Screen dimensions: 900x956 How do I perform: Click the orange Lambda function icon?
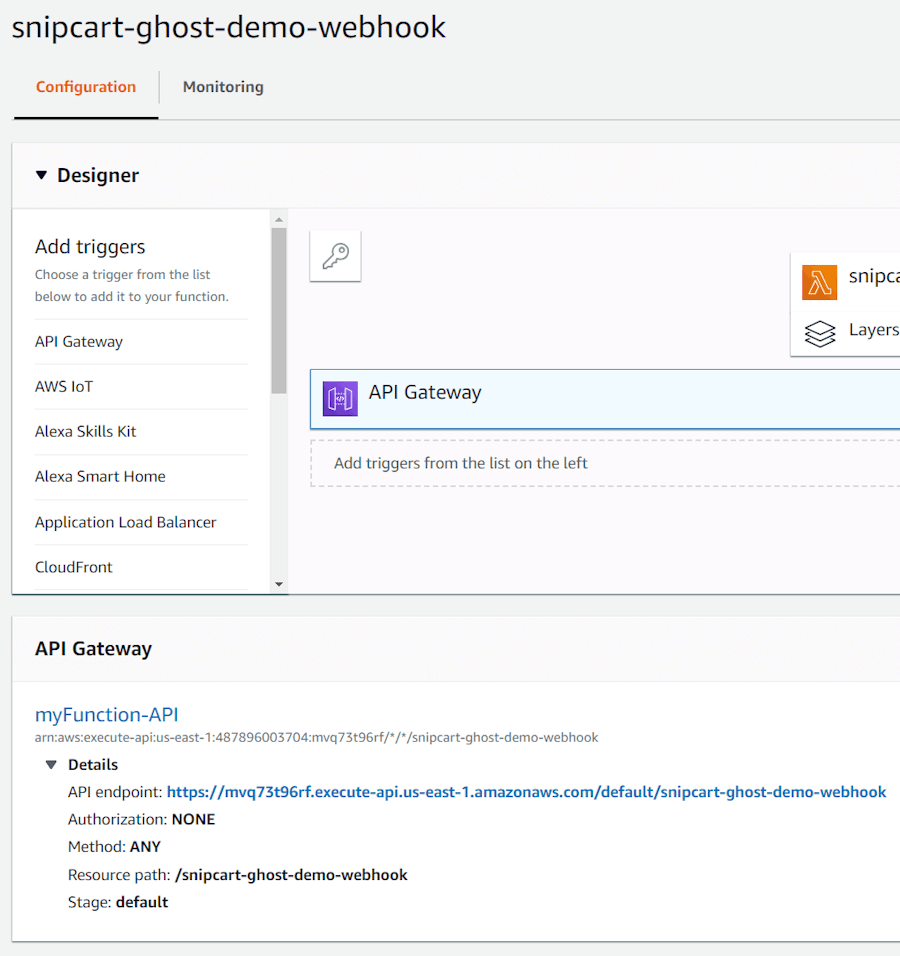tap(819, 282)
